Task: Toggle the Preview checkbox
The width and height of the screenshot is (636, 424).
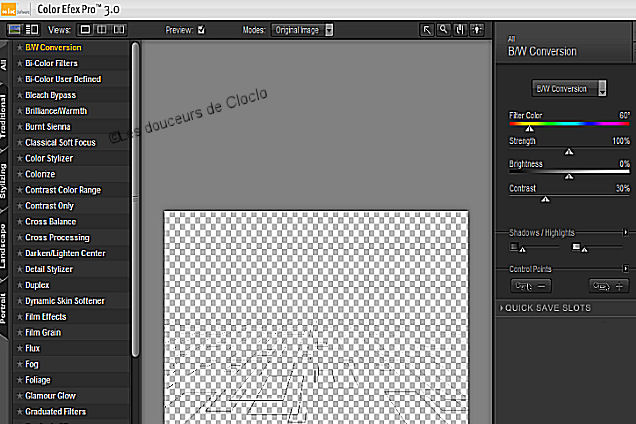Action: tap(202, 30)
